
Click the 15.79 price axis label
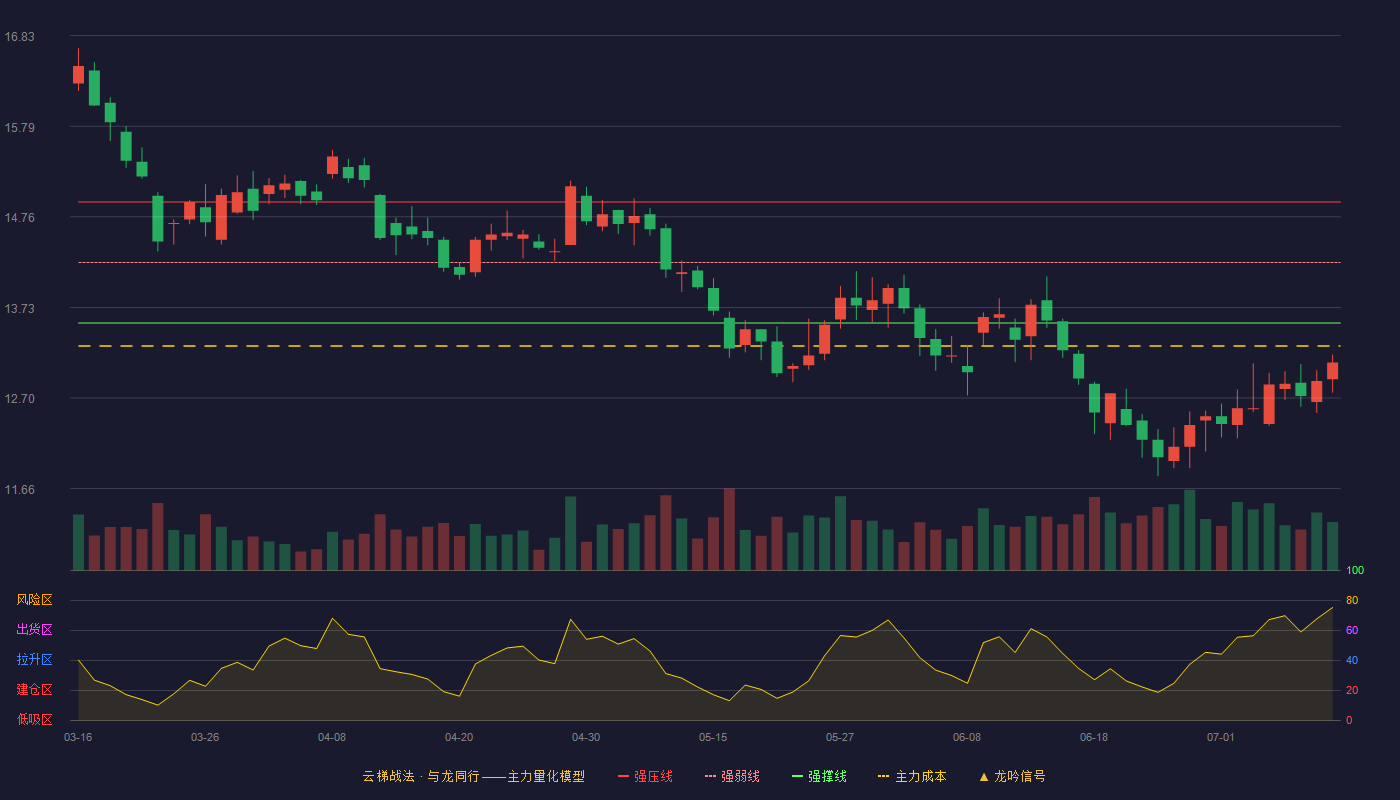(x=19, y=127)
